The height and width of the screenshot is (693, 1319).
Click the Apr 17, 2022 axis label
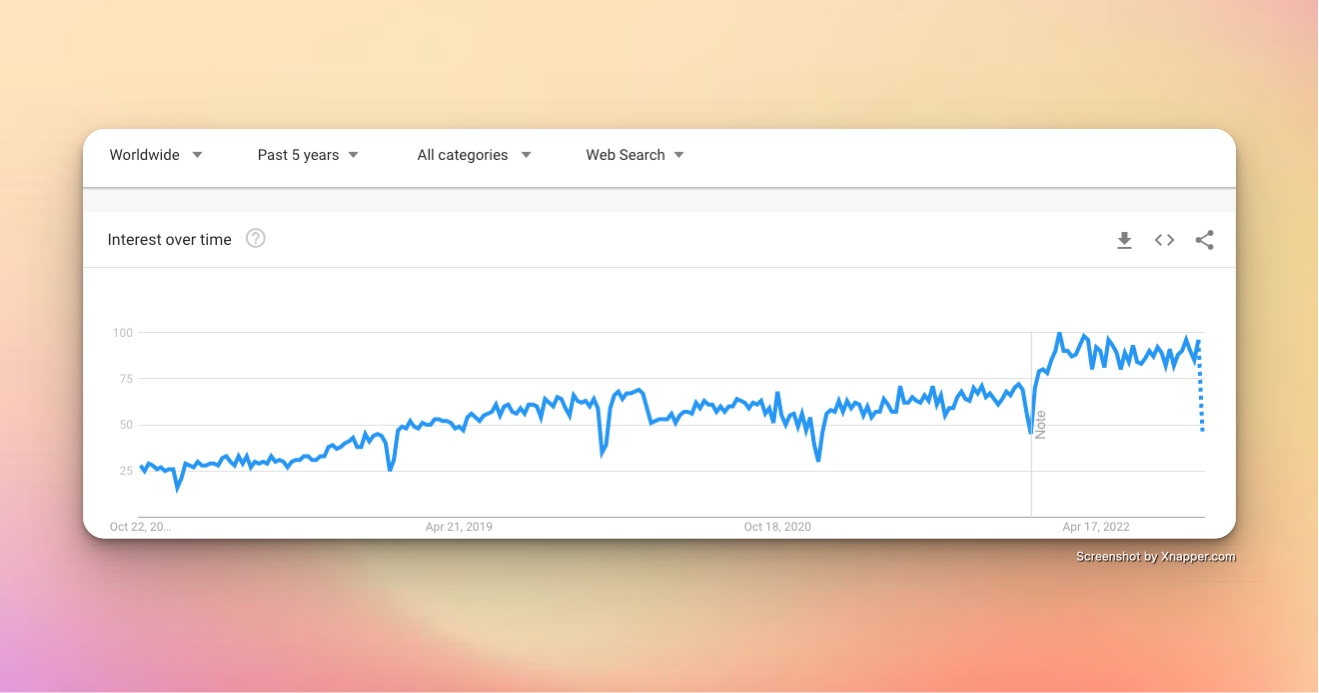tap(1096, 527)
